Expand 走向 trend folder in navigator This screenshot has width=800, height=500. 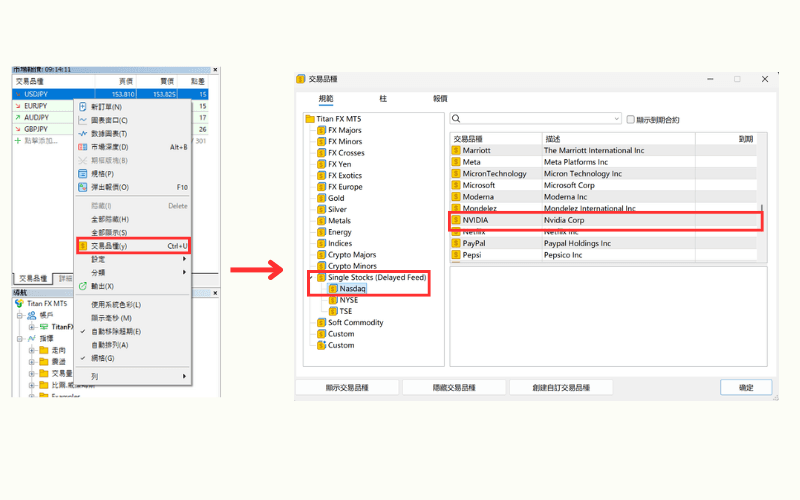(32, 351)
